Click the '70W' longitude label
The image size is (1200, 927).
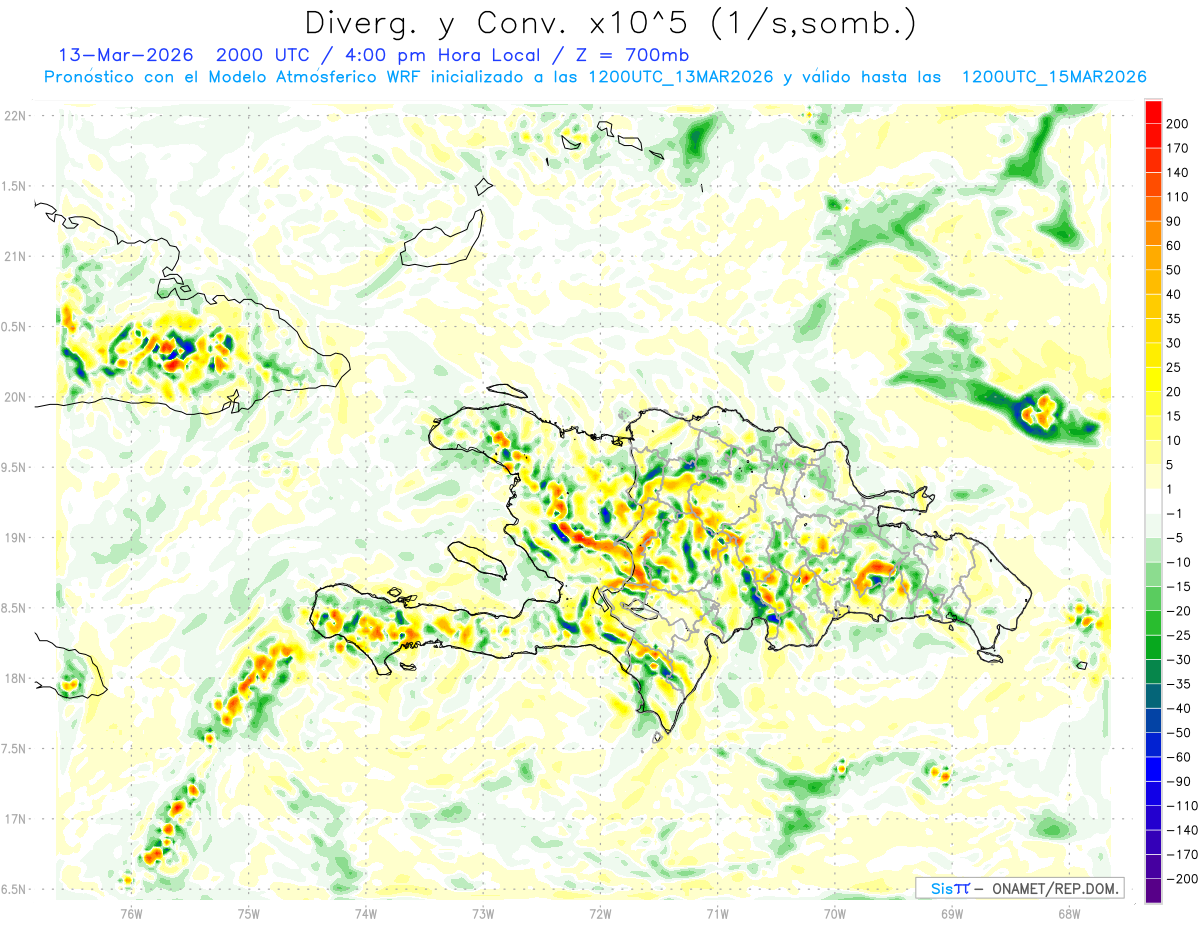(x=835, y=912)
